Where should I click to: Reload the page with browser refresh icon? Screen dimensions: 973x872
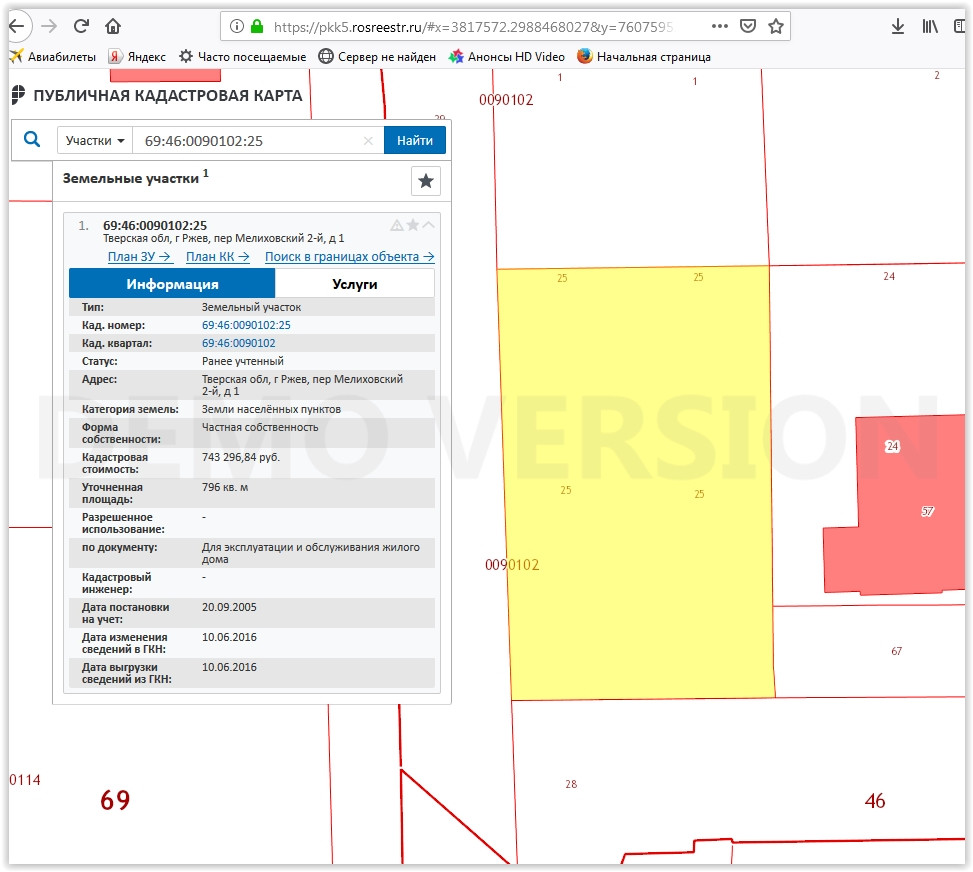(x=82, y=26)
